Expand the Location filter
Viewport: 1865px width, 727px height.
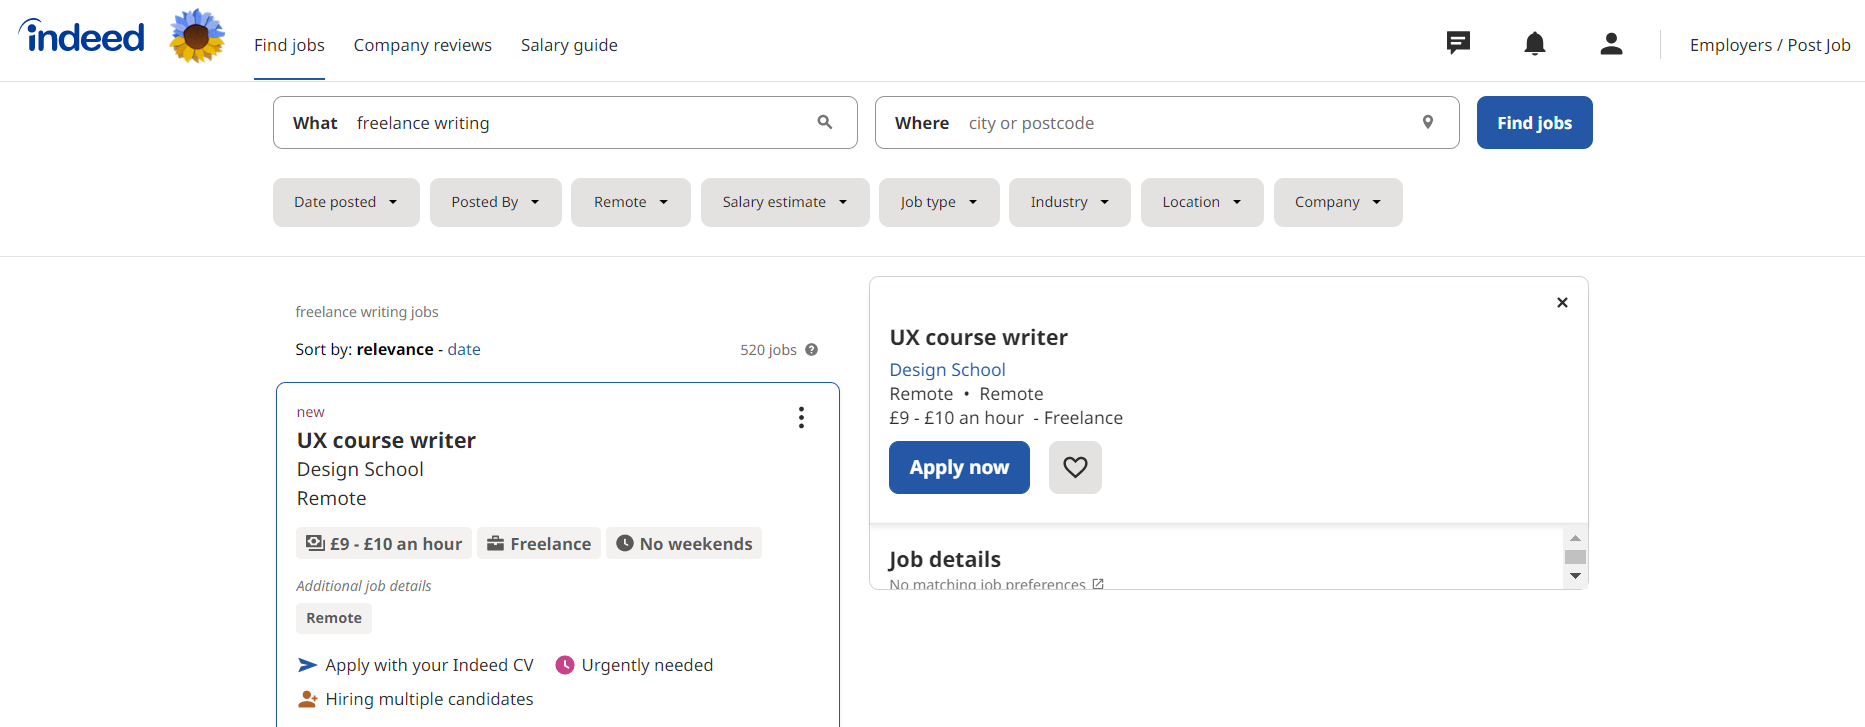point(1202,202)
